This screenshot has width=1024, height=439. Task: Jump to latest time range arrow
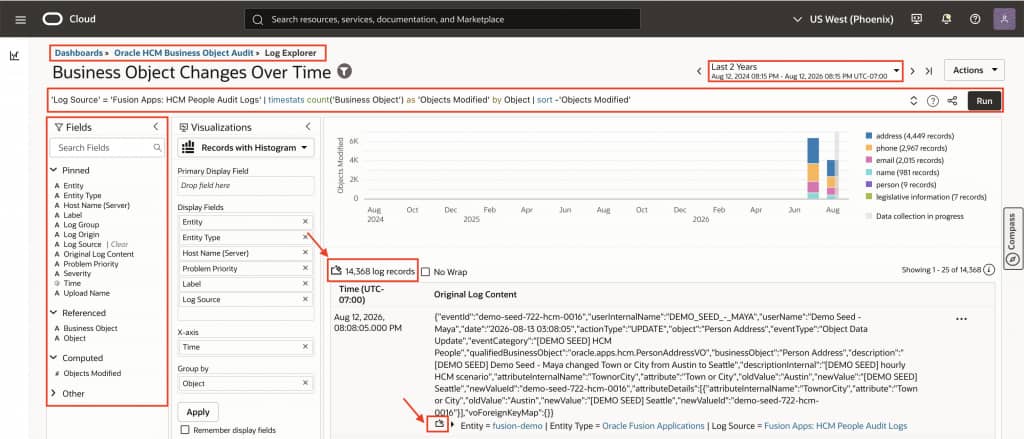929,71
